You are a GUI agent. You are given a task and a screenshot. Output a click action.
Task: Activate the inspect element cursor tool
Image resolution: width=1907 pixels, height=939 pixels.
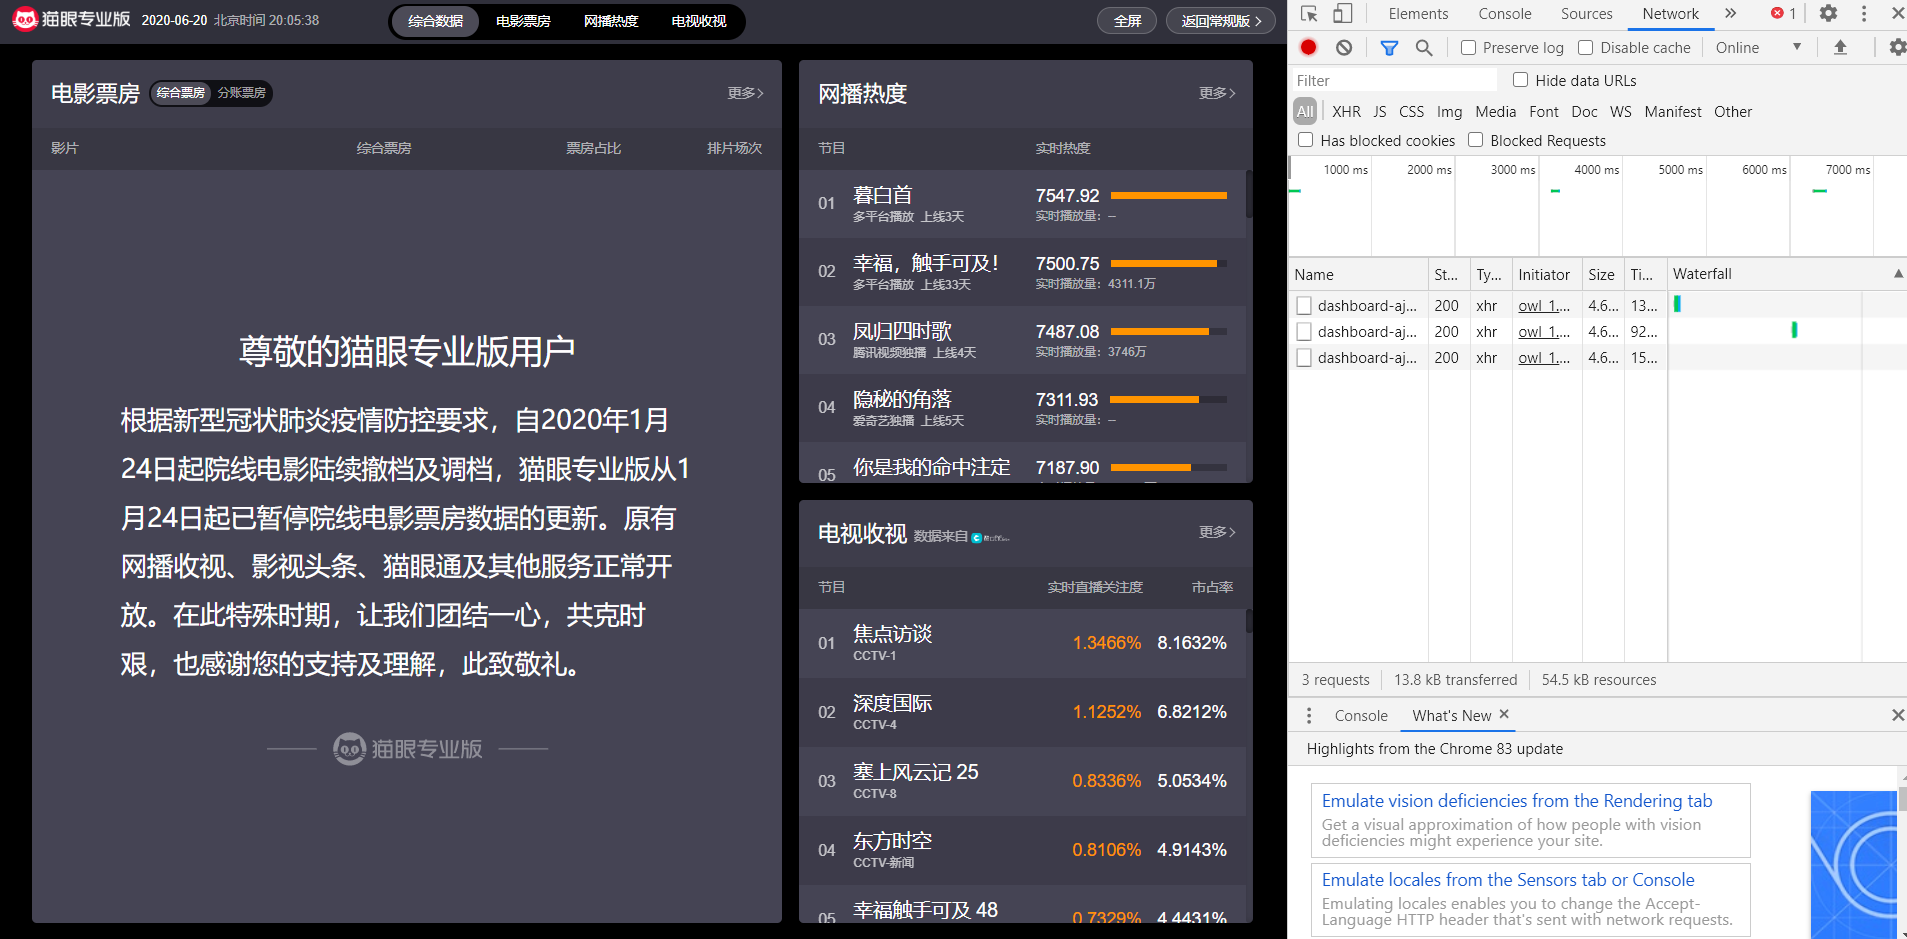coord(1311,13)
